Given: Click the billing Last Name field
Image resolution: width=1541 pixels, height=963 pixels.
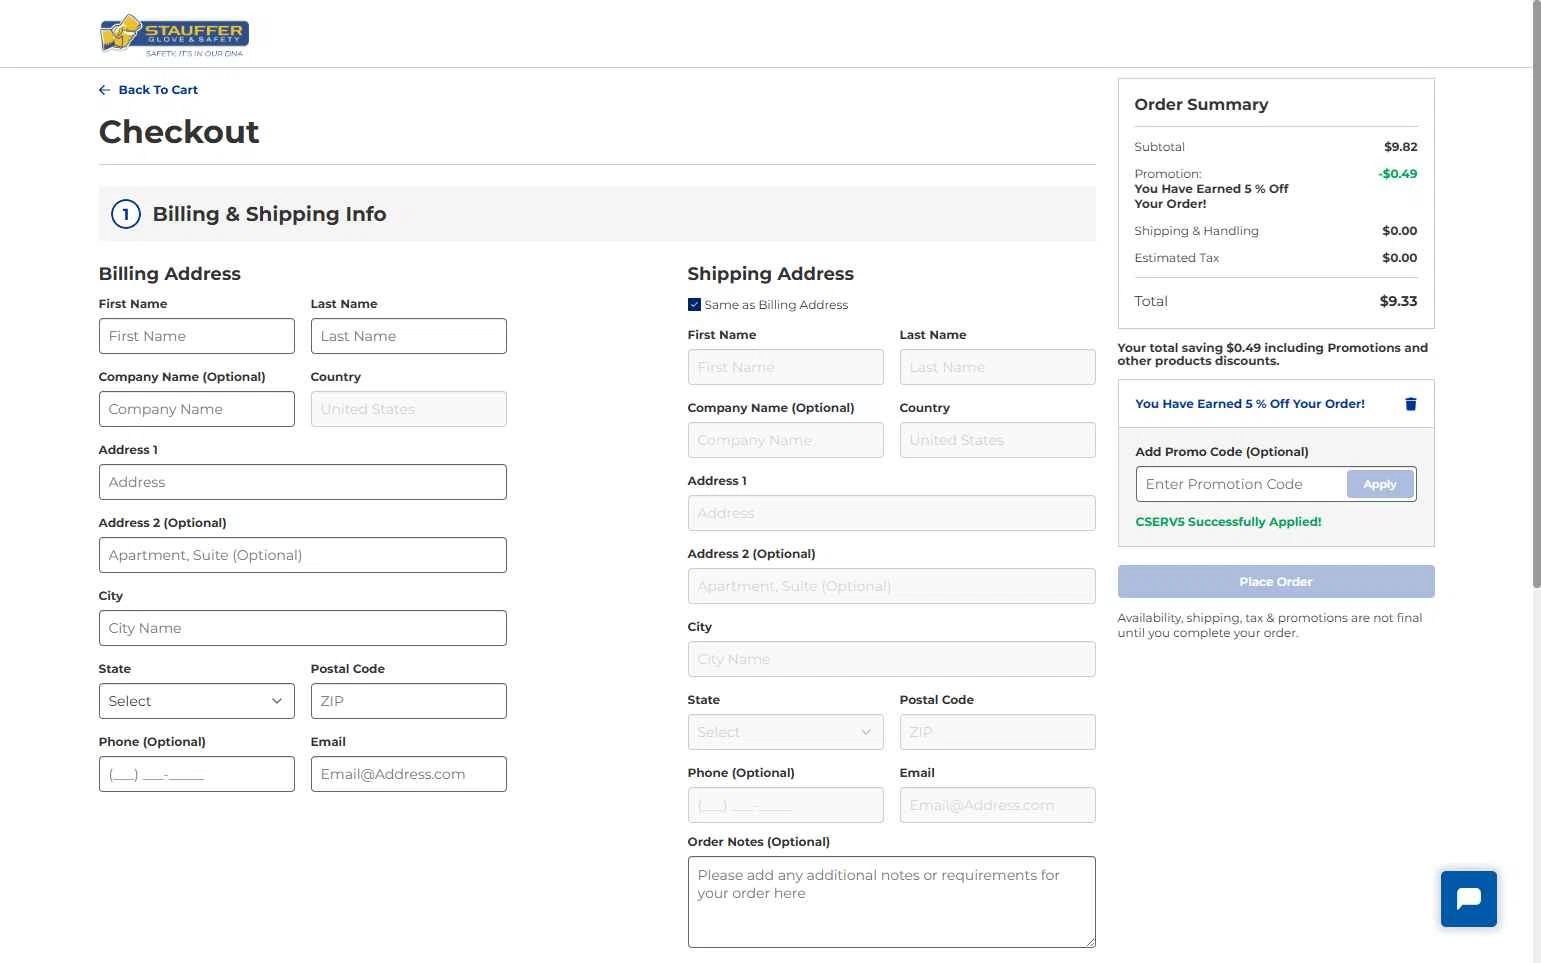Looking at the screenshot, I should pos(409,336).
